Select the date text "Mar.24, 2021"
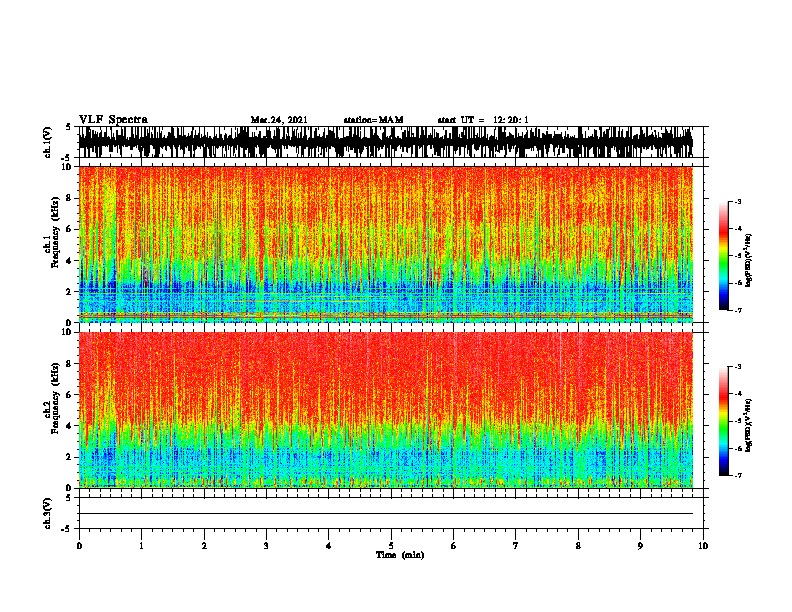This screenshot has height=612, width=792. click(x=279, y=120)
